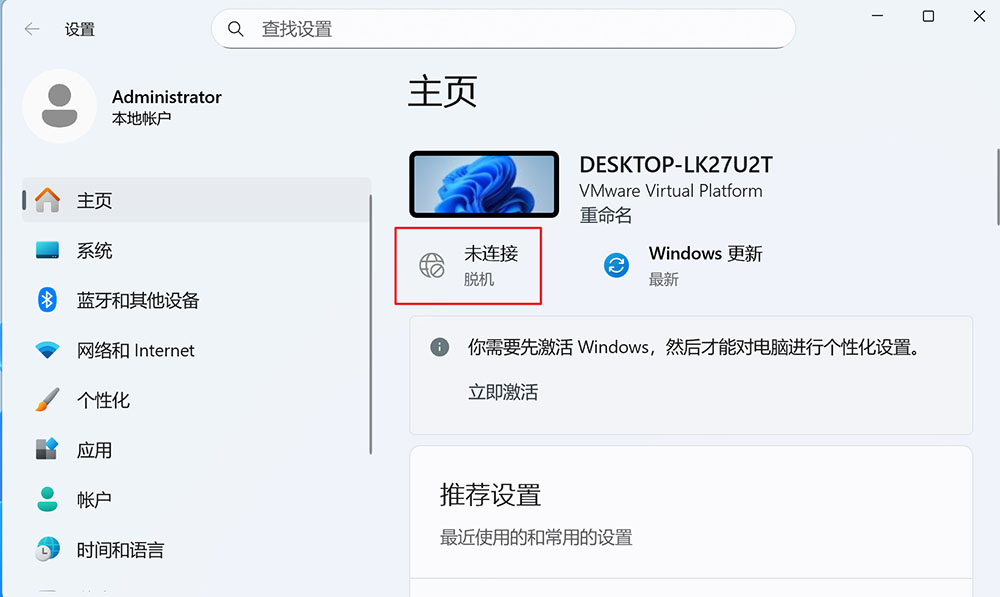Click the apps tiles icon

point(47,449)
